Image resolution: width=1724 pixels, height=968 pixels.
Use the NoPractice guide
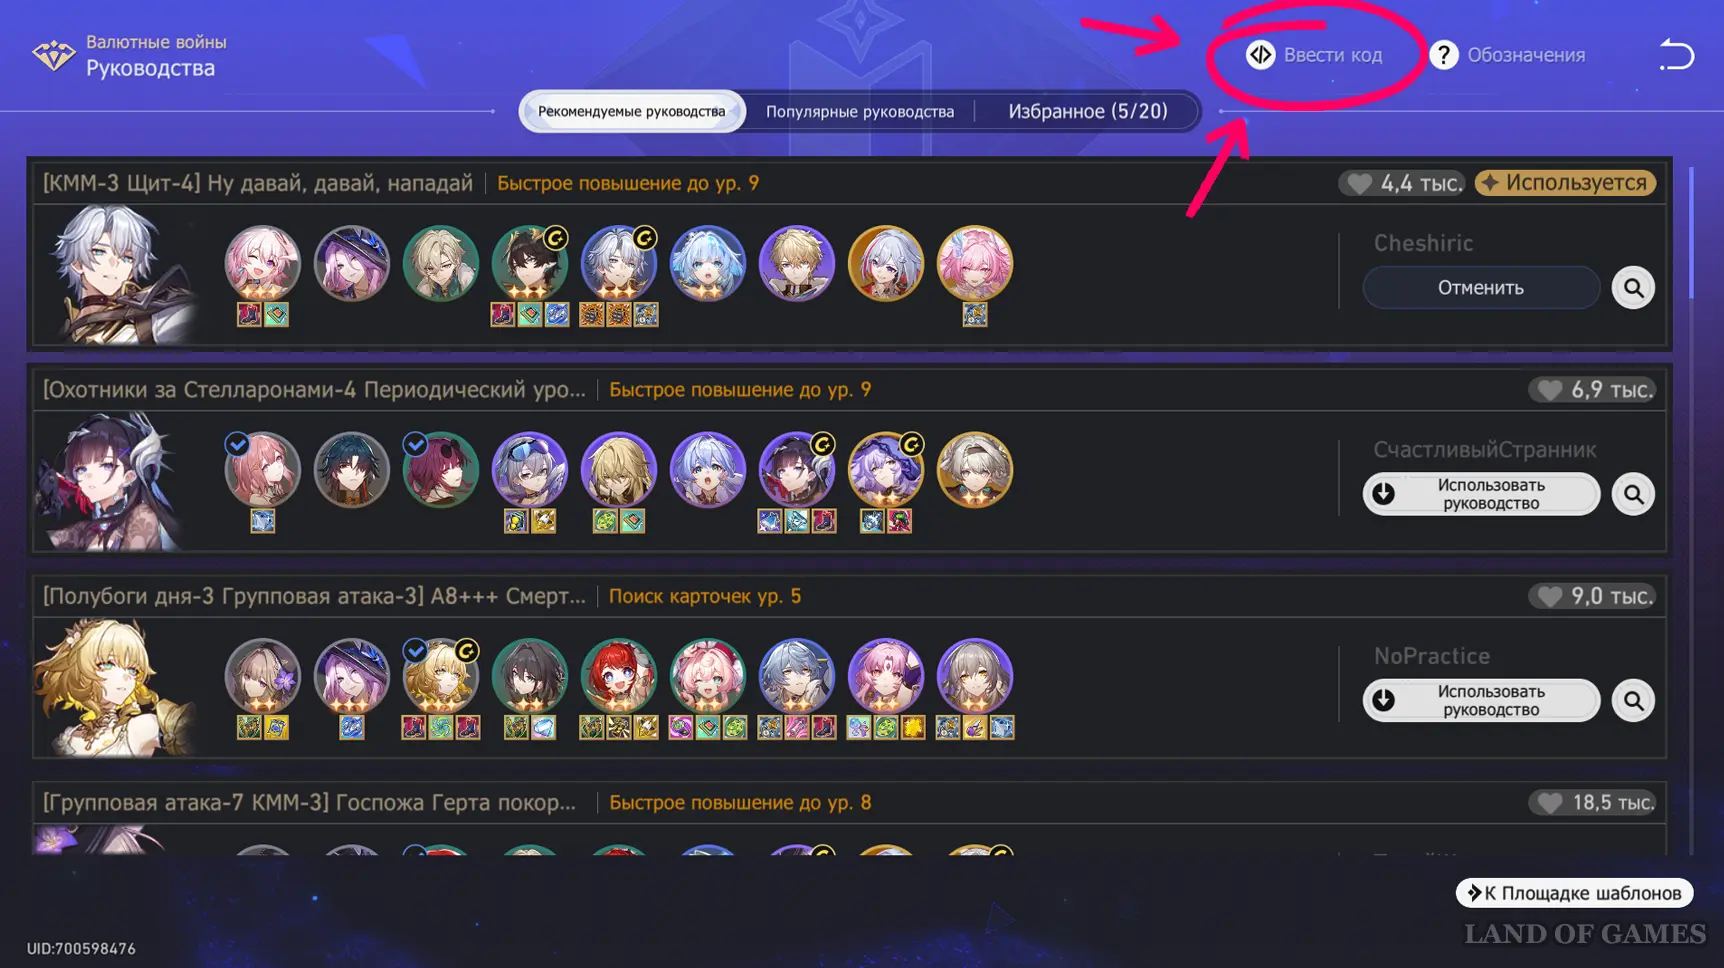[1481, 701]
